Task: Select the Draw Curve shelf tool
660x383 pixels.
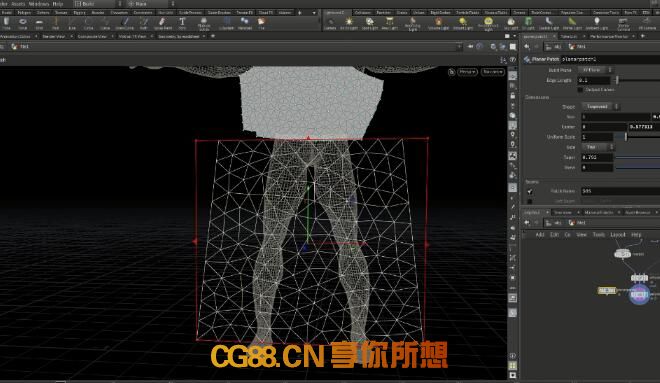Action: point(124,23)
